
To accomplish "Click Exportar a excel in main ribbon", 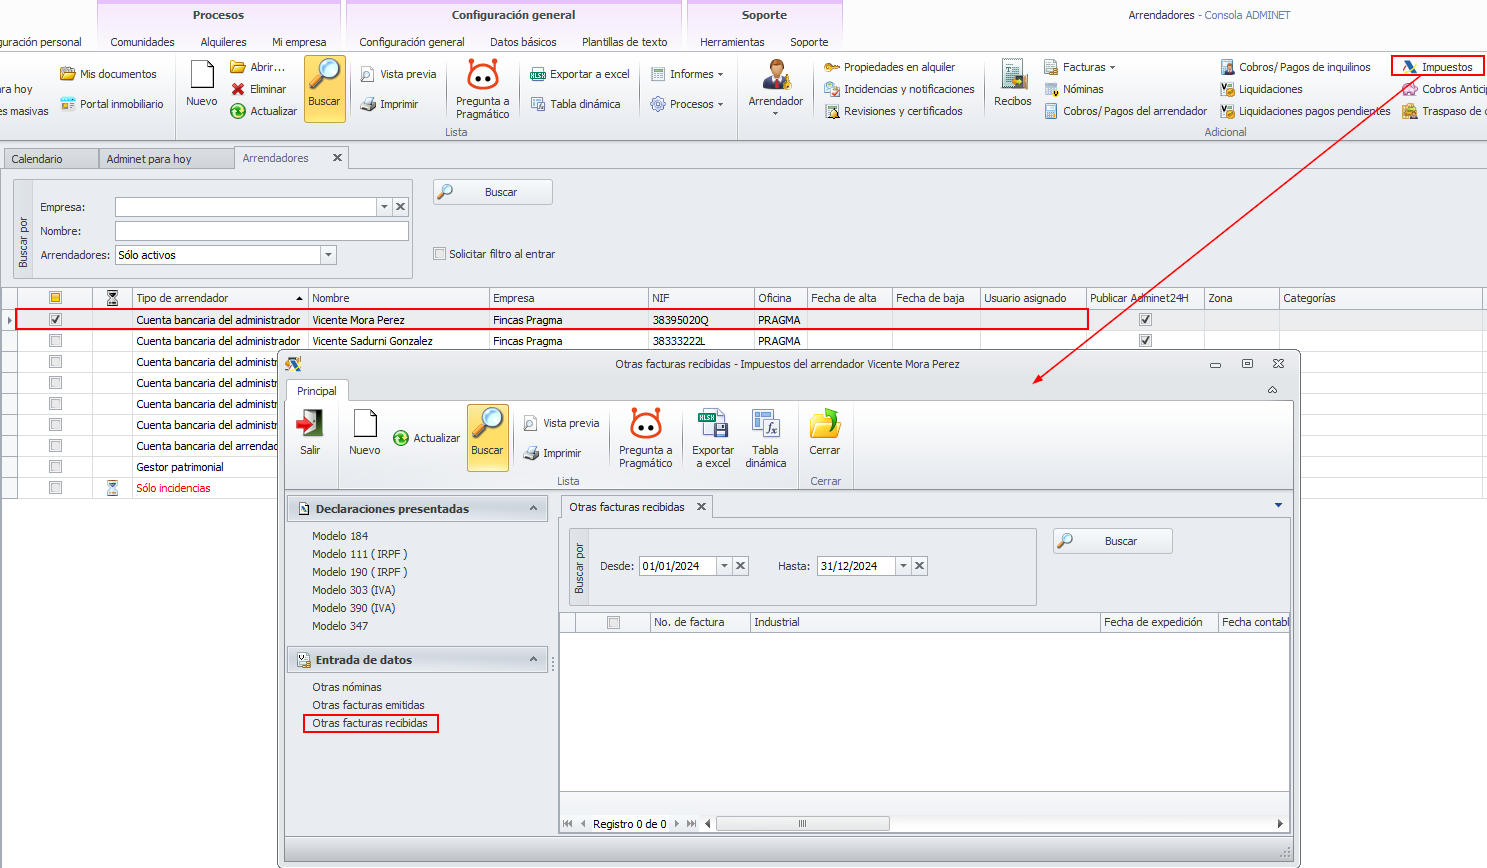I will [x=580, y=74].
